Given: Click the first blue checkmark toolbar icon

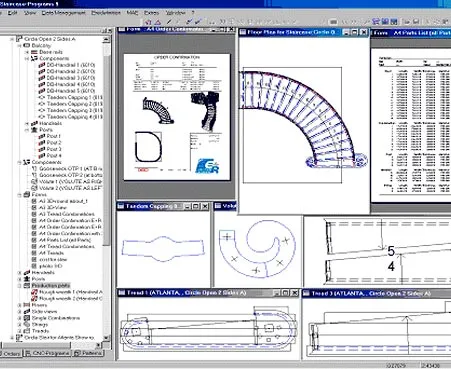Looking at the screenshot, I should (189, 22).
